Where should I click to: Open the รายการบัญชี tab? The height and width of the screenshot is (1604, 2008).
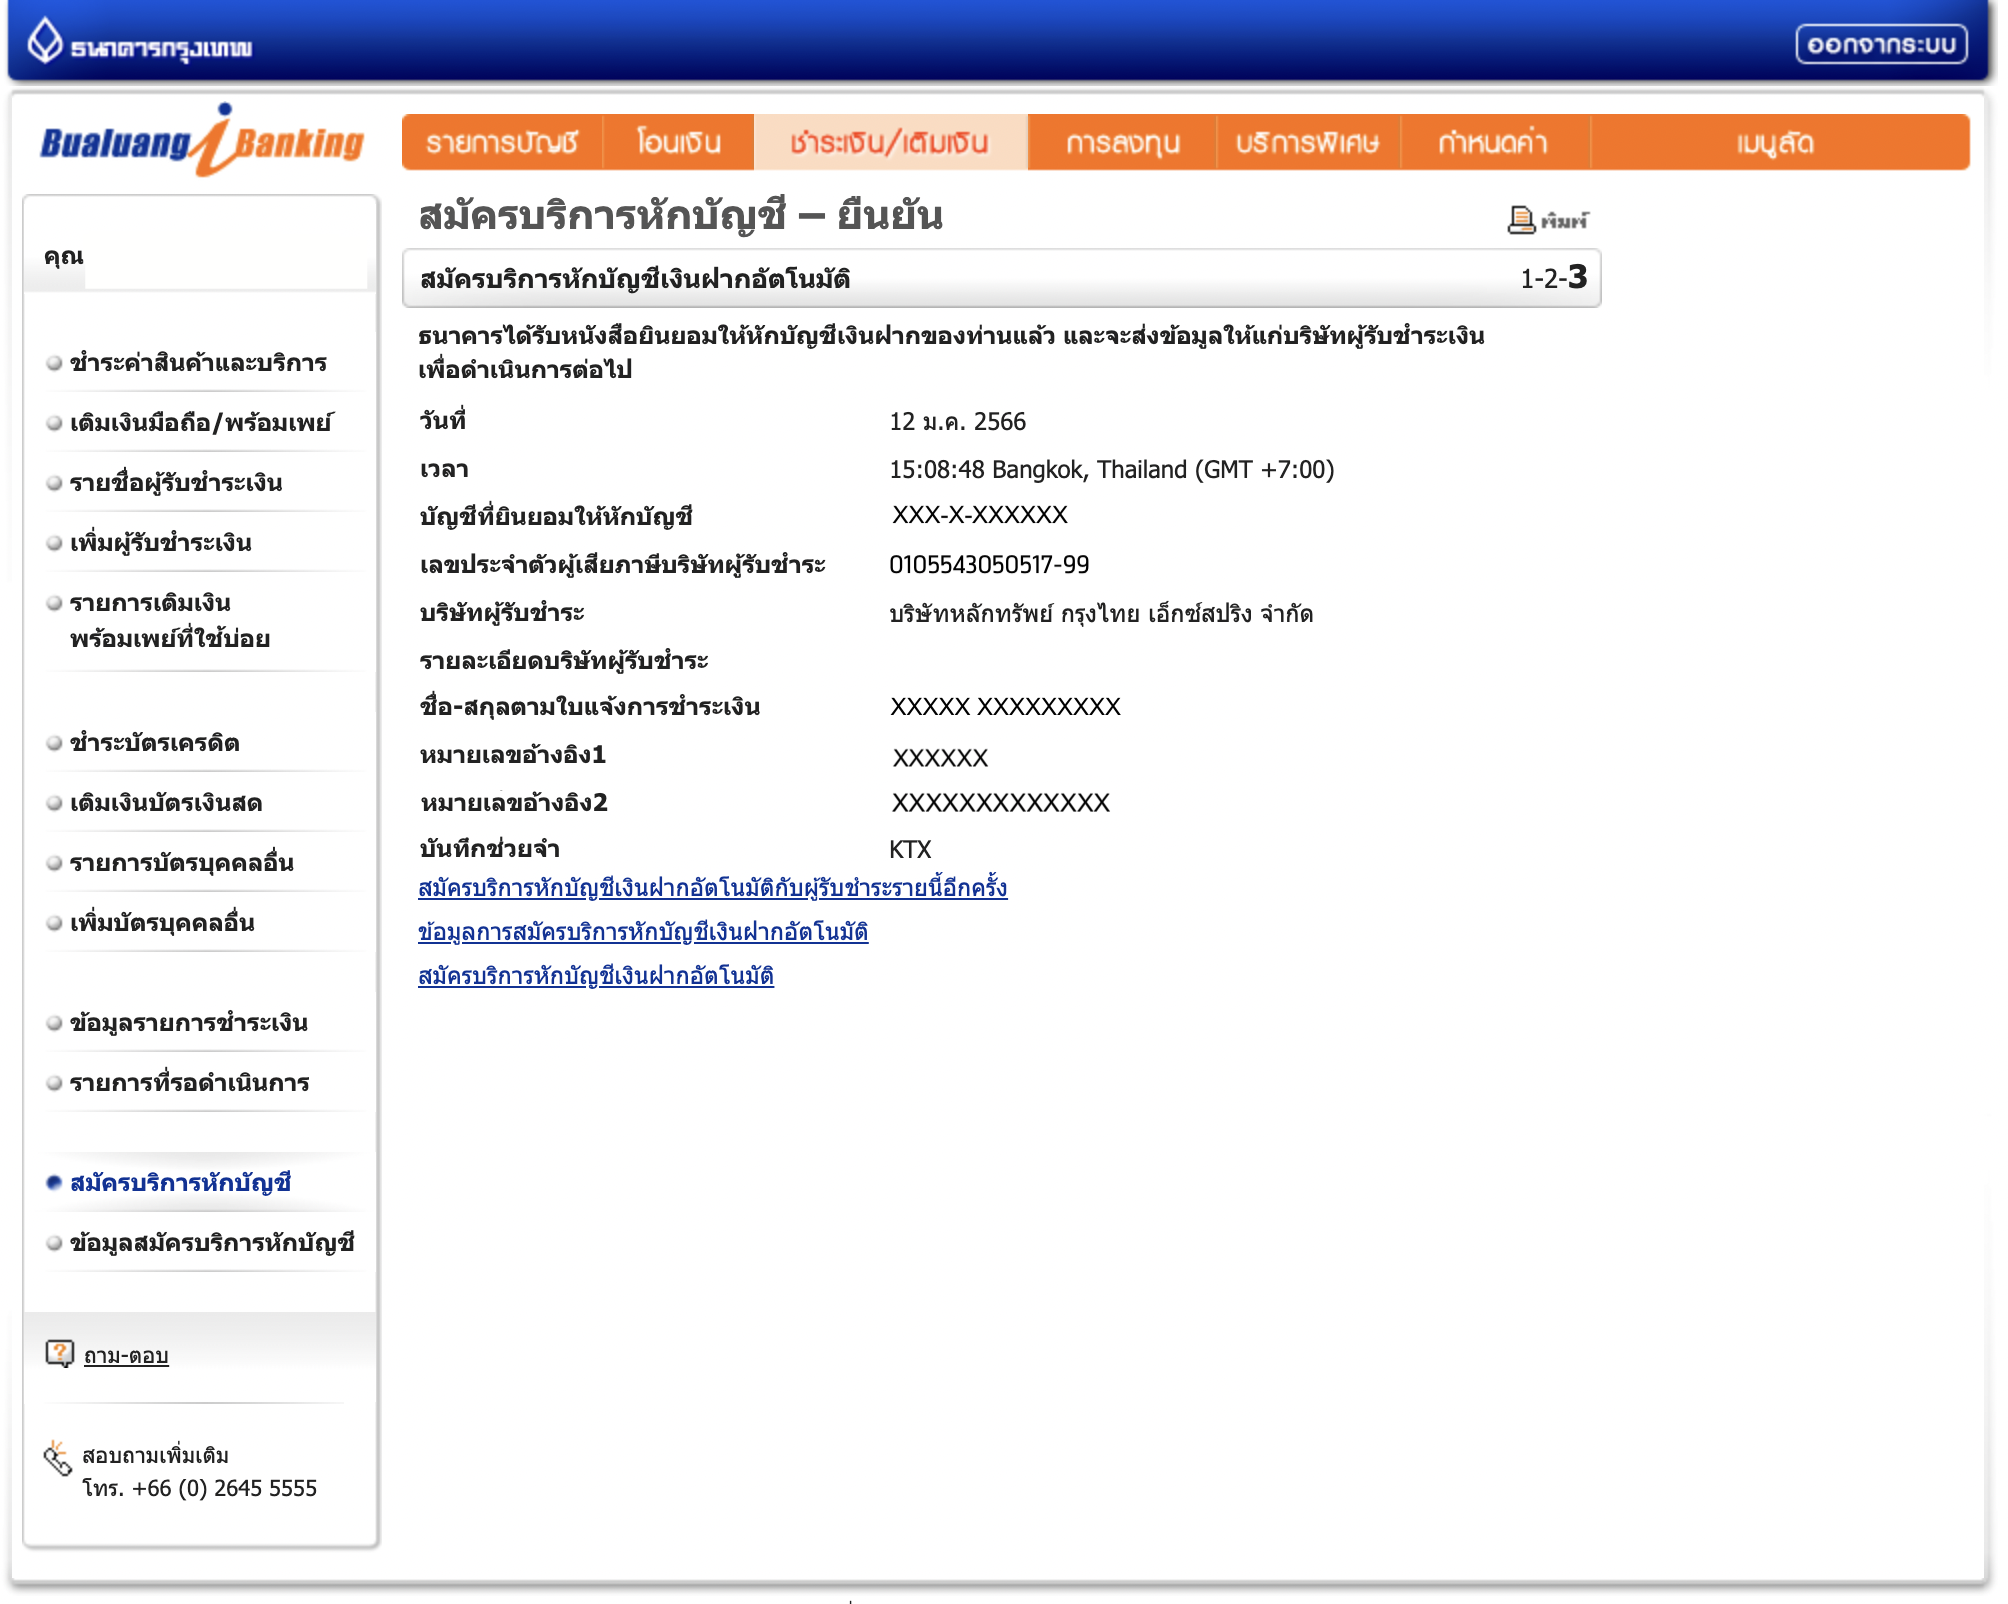(502, 143)
